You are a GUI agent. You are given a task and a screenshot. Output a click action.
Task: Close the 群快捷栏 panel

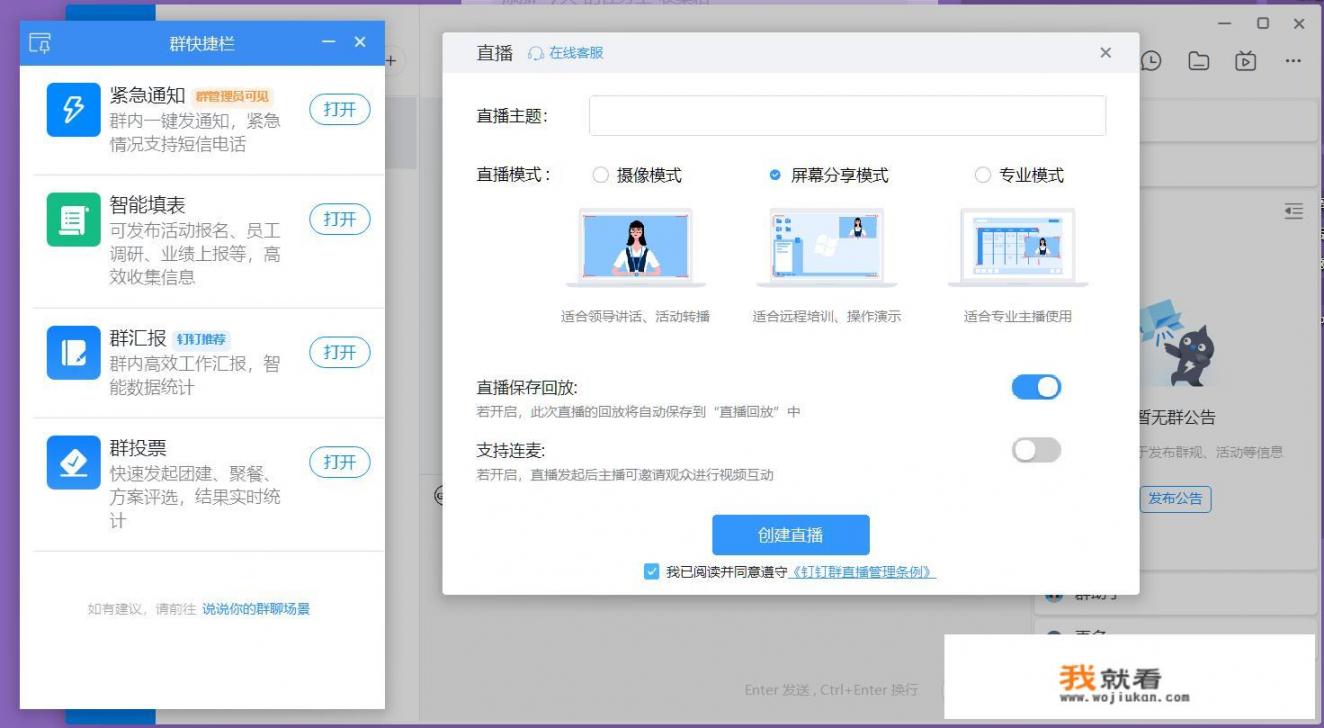coord(360,42)
